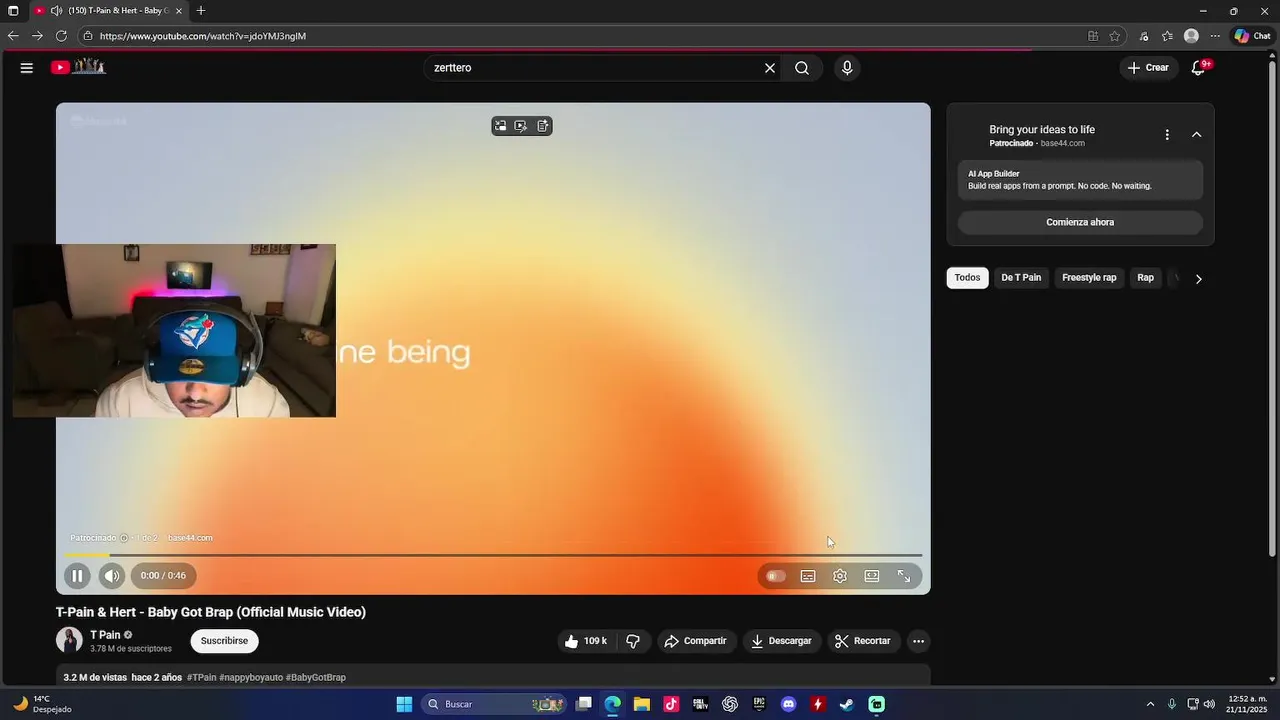Click Comienza ahora ad button
Screen dimensions: 1280x720
(x=1080, y=222)
